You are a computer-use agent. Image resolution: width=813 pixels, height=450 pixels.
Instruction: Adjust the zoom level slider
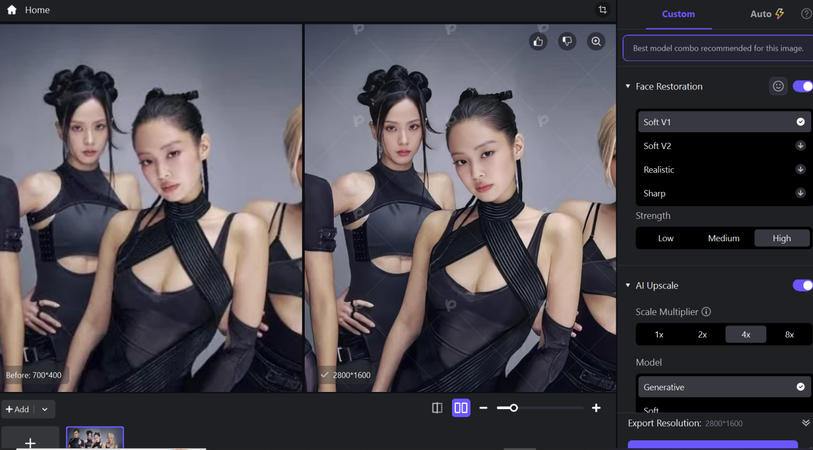(x=513, y=408)
